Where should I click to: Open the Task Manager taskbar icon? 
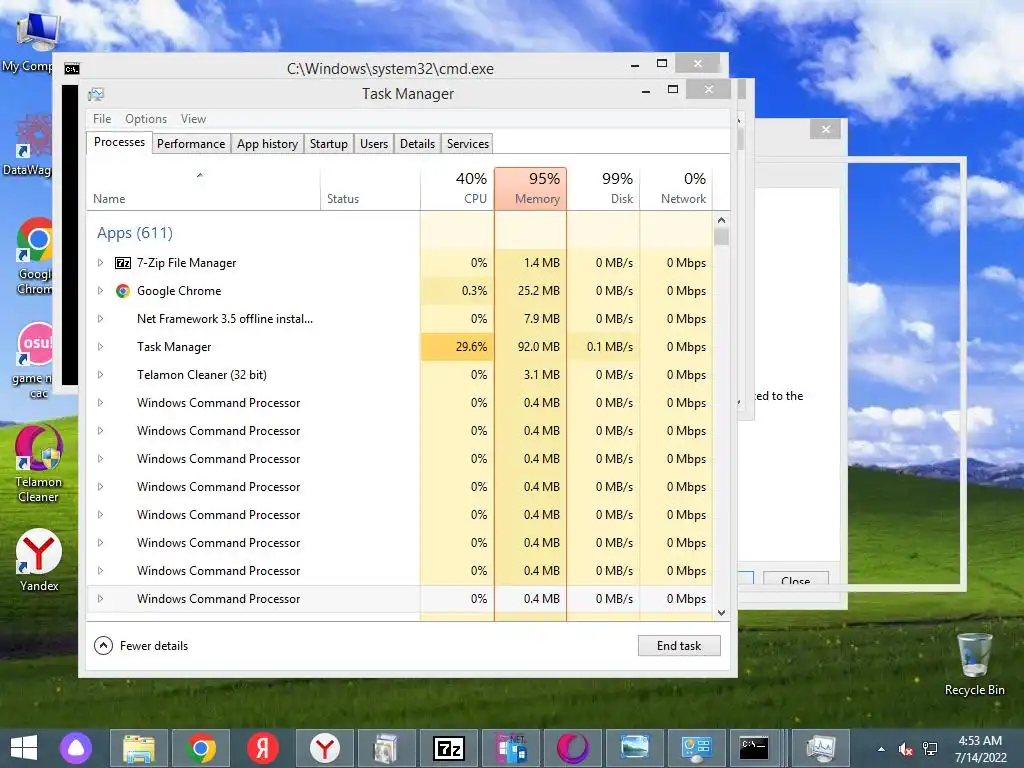point(820,748)
